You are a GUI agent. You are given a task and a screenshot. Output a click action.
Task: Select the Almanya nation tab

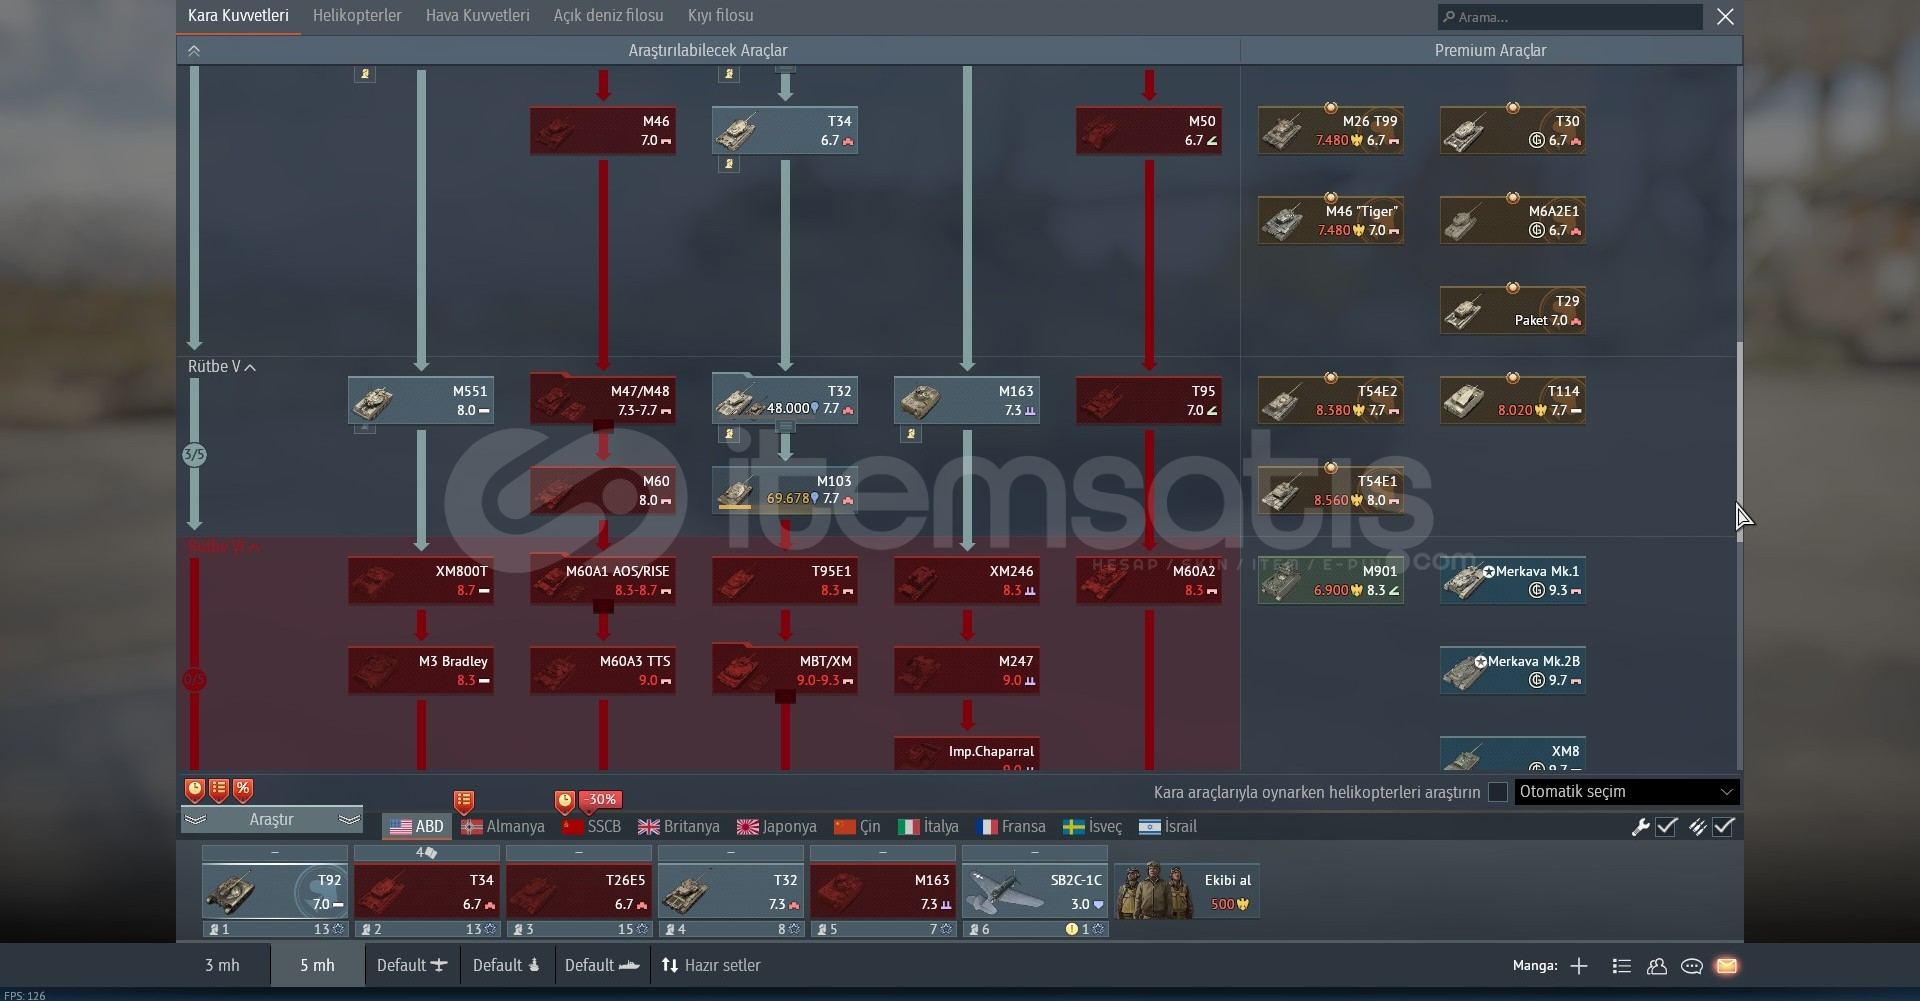(x=503, y=827)
